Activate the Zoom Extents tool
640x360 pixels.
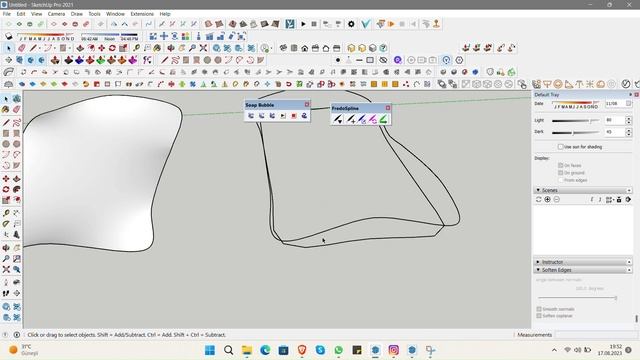pos(203,48)
